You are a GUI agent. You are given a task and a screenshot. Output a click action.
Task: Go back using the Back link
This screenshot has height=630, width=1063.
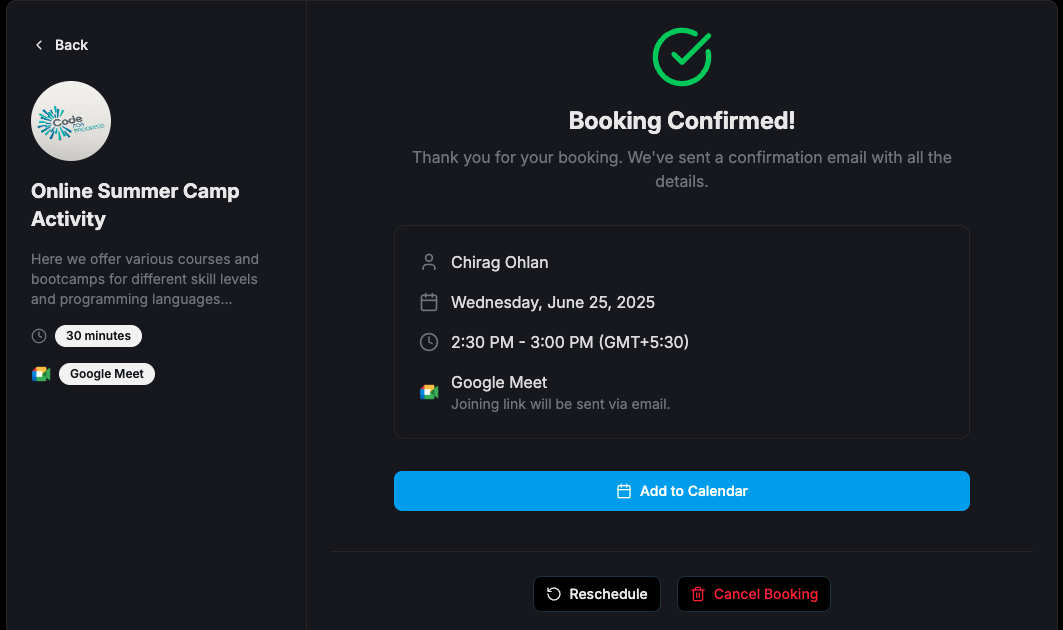tap(71, 45)
